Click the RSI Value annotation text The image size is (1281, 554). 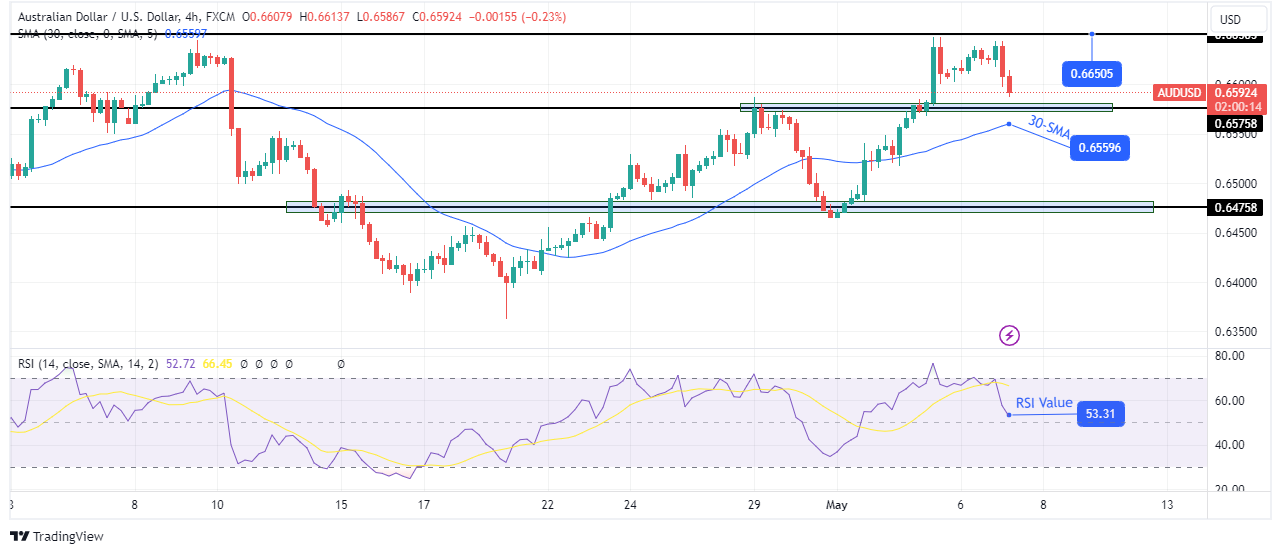[x=1044, y=403]
